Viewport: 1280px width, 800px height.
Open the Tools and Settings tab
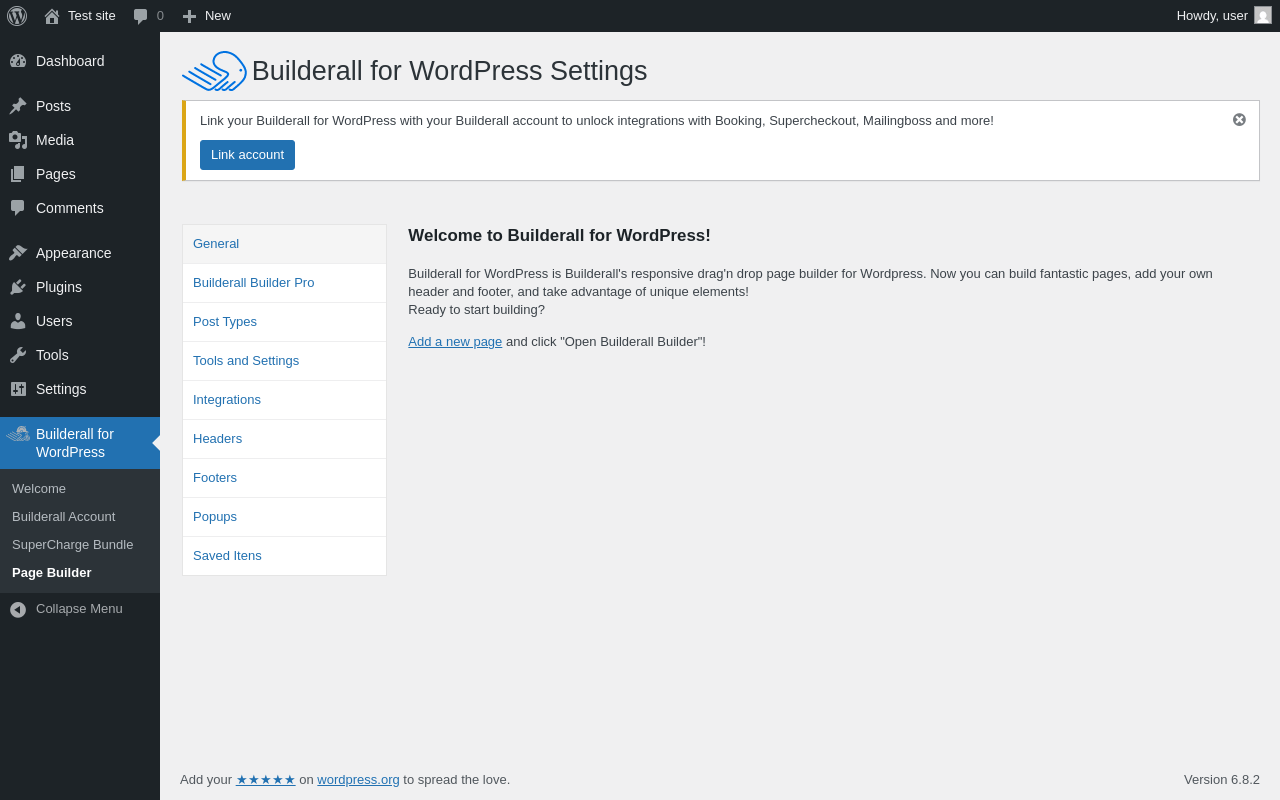284,361
